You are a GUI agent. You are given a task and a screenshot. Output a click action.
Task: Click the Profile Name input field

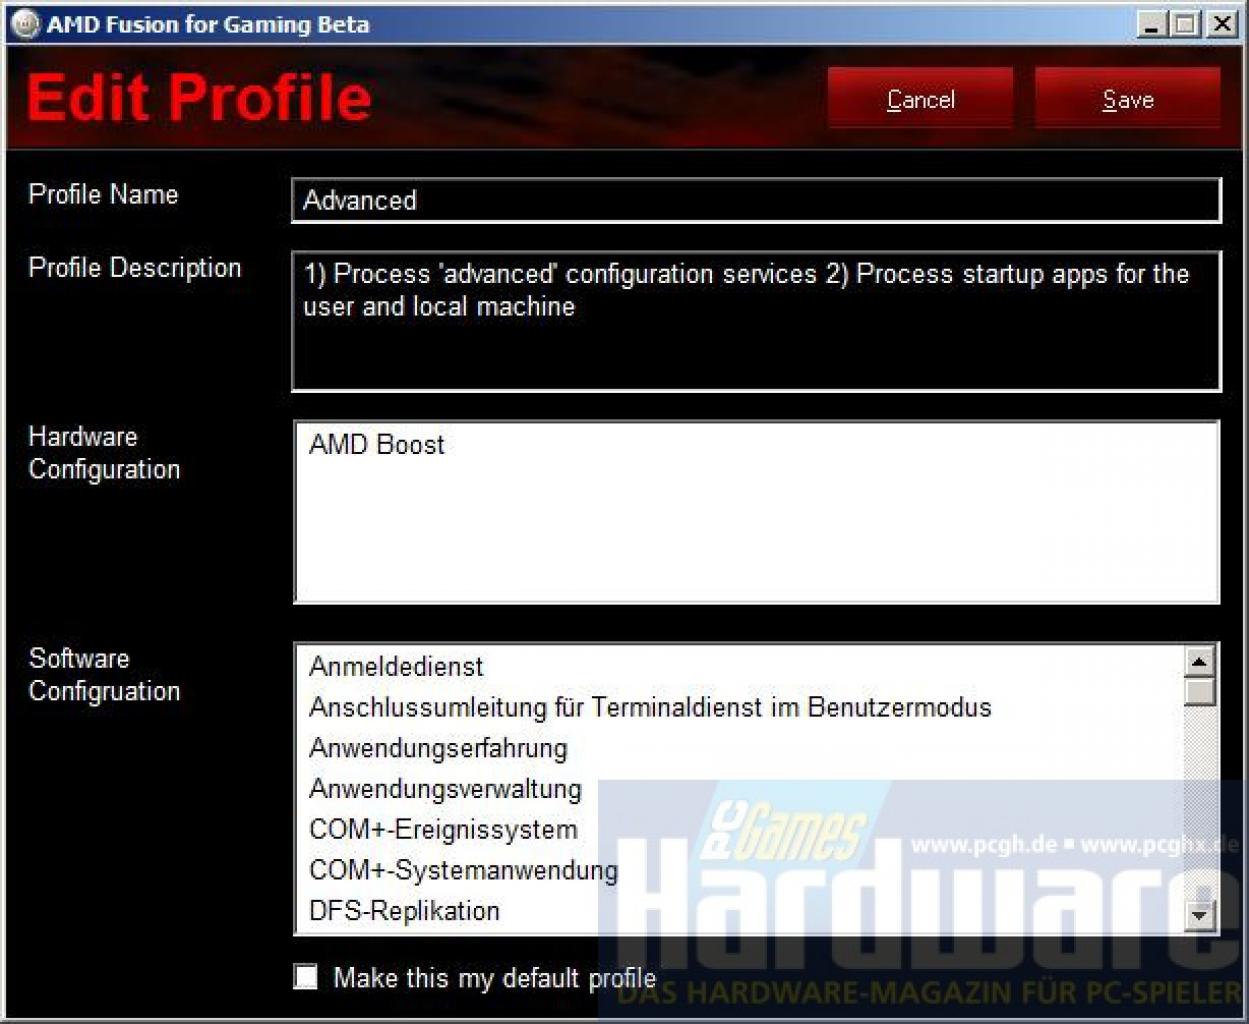tap(756, 200)
